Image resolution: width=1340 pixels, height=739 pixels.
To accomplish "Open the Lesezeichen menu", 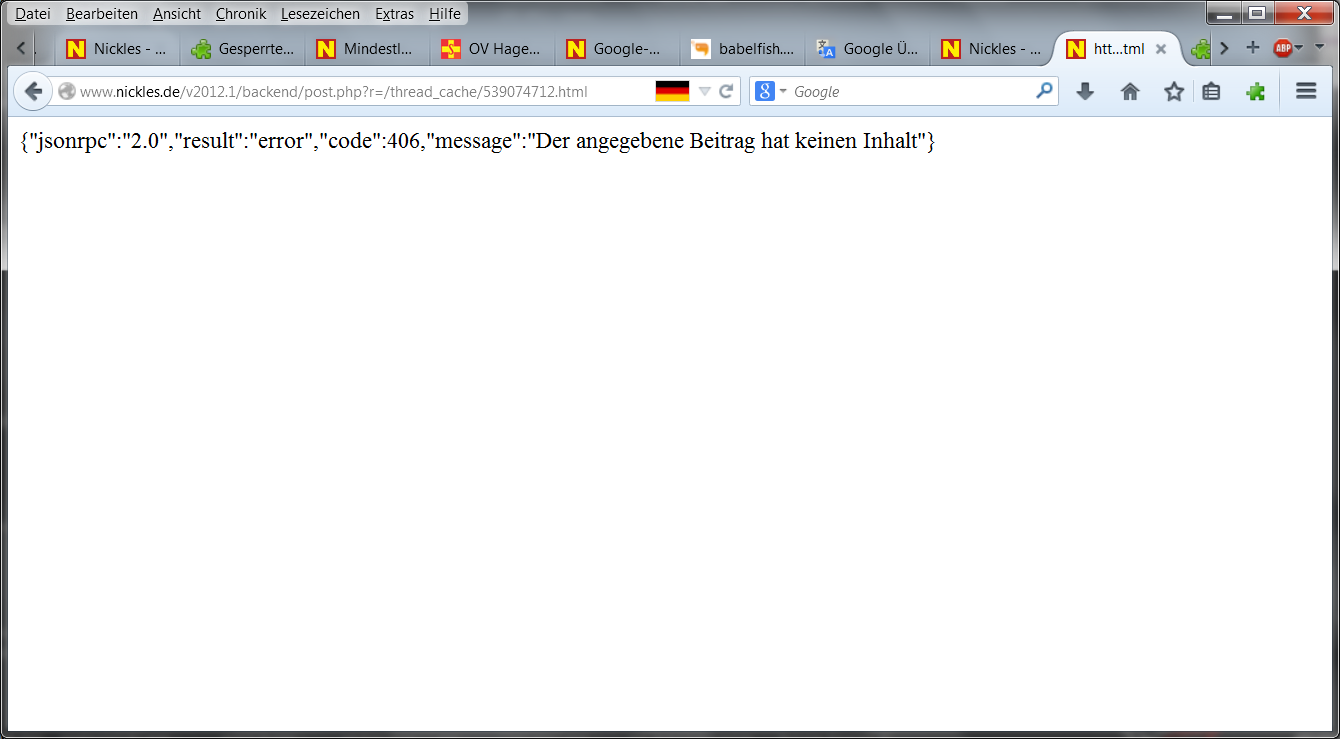I will tap(320, 14).
